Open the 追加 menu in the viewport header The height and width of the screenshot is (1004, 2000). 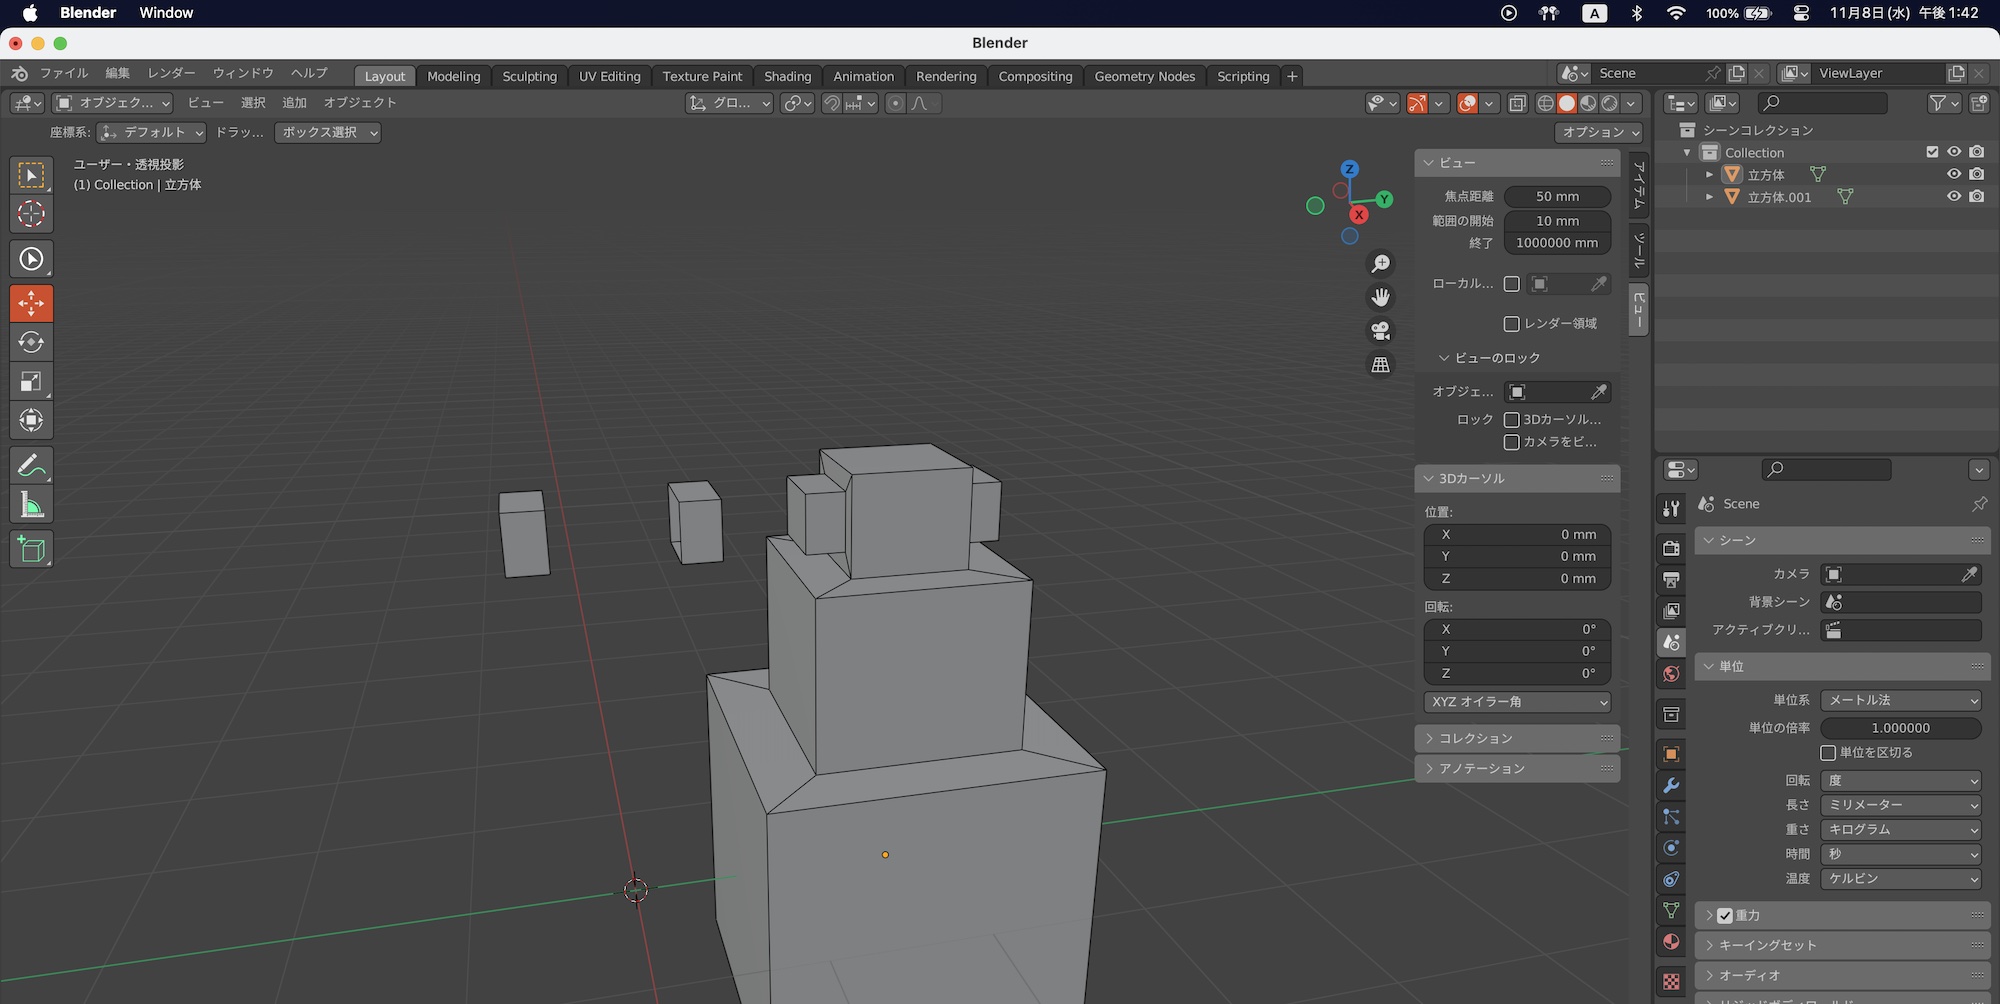294,103
